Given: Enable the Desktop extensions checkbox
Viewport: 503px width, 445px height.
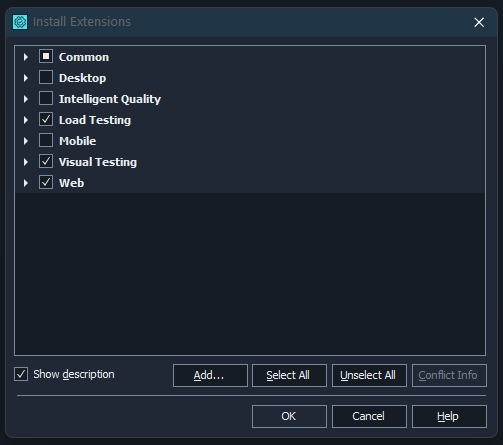Looking at the screenshot, I should [x=46, y=77].
